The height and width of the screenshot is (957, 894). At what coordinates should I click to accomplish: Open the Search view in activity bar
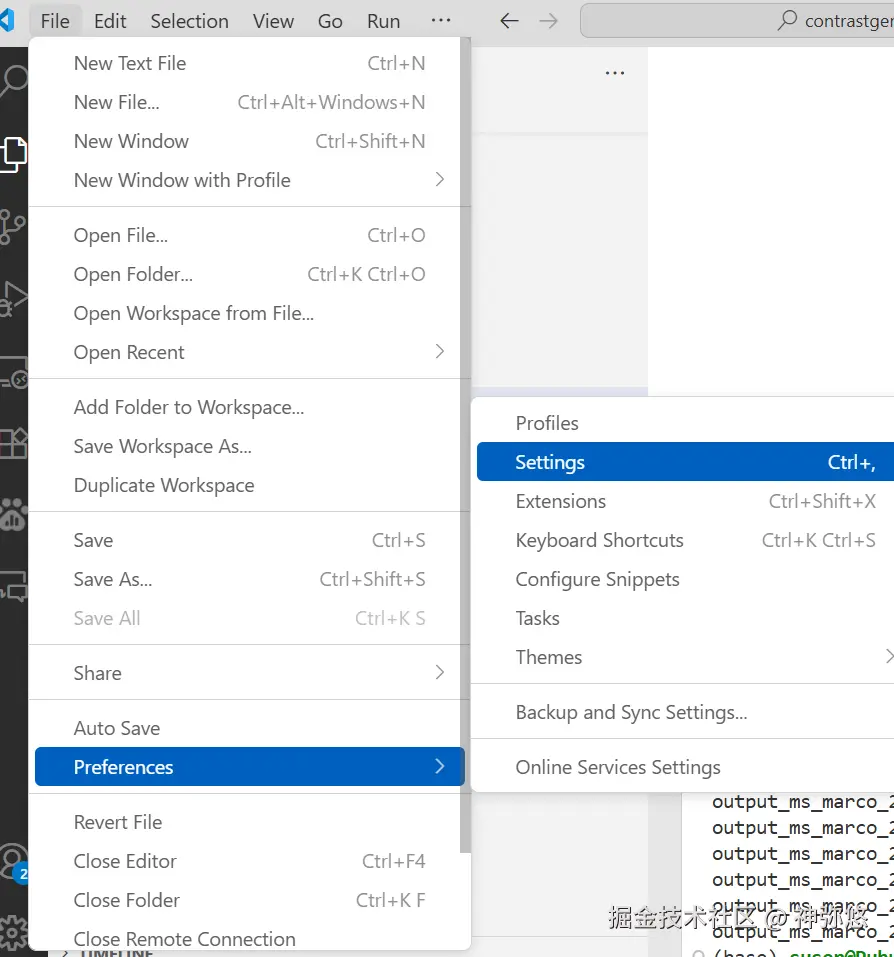(x=13, y=82)
